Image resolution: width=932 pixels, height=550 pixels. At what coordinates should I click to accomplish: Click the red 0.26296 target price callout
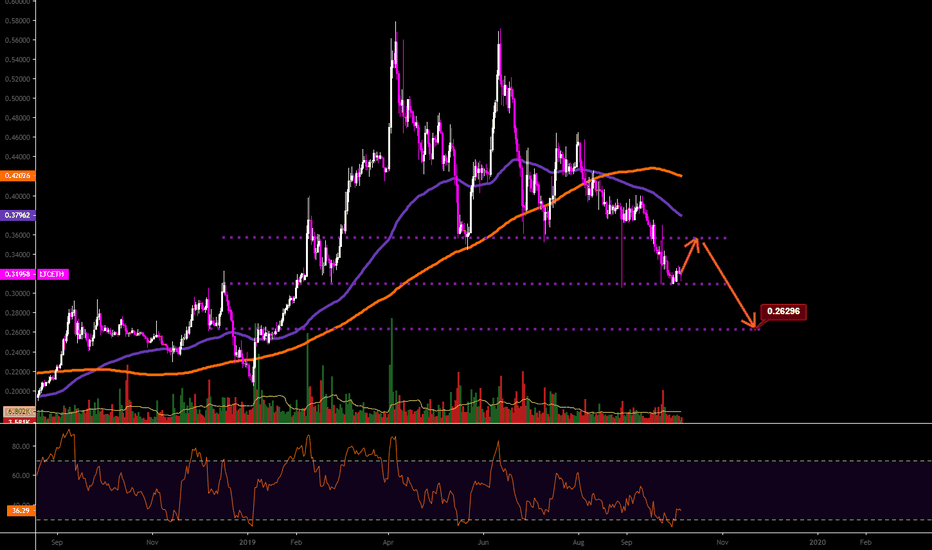(x=783, y=311)
